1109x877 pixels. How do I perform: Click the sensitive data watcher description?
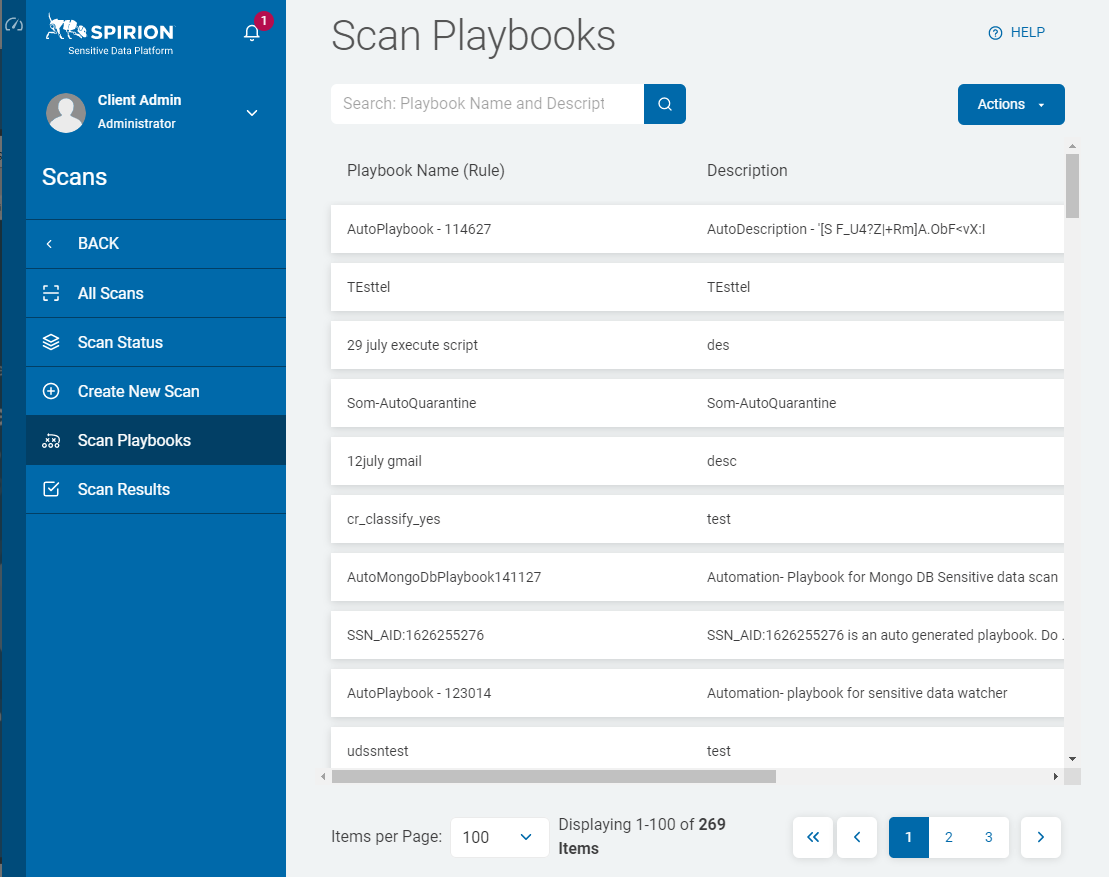pyautogui.click(x=857, y=693)
